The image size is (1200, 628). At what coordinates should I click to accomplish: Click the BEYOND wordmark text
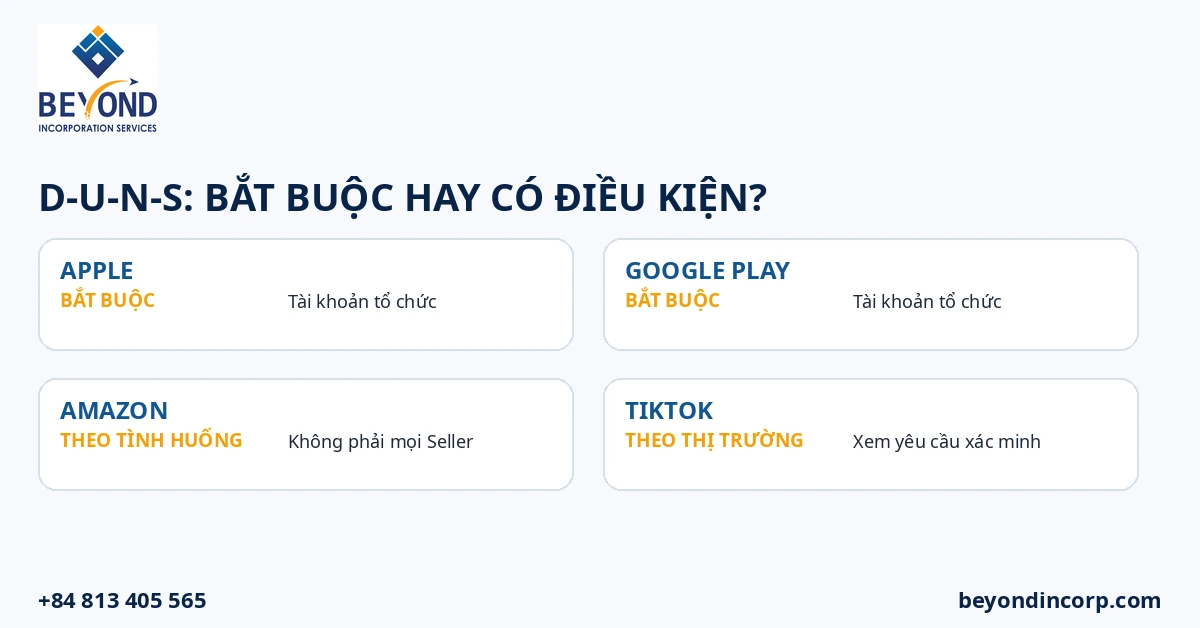coord(98,105)
